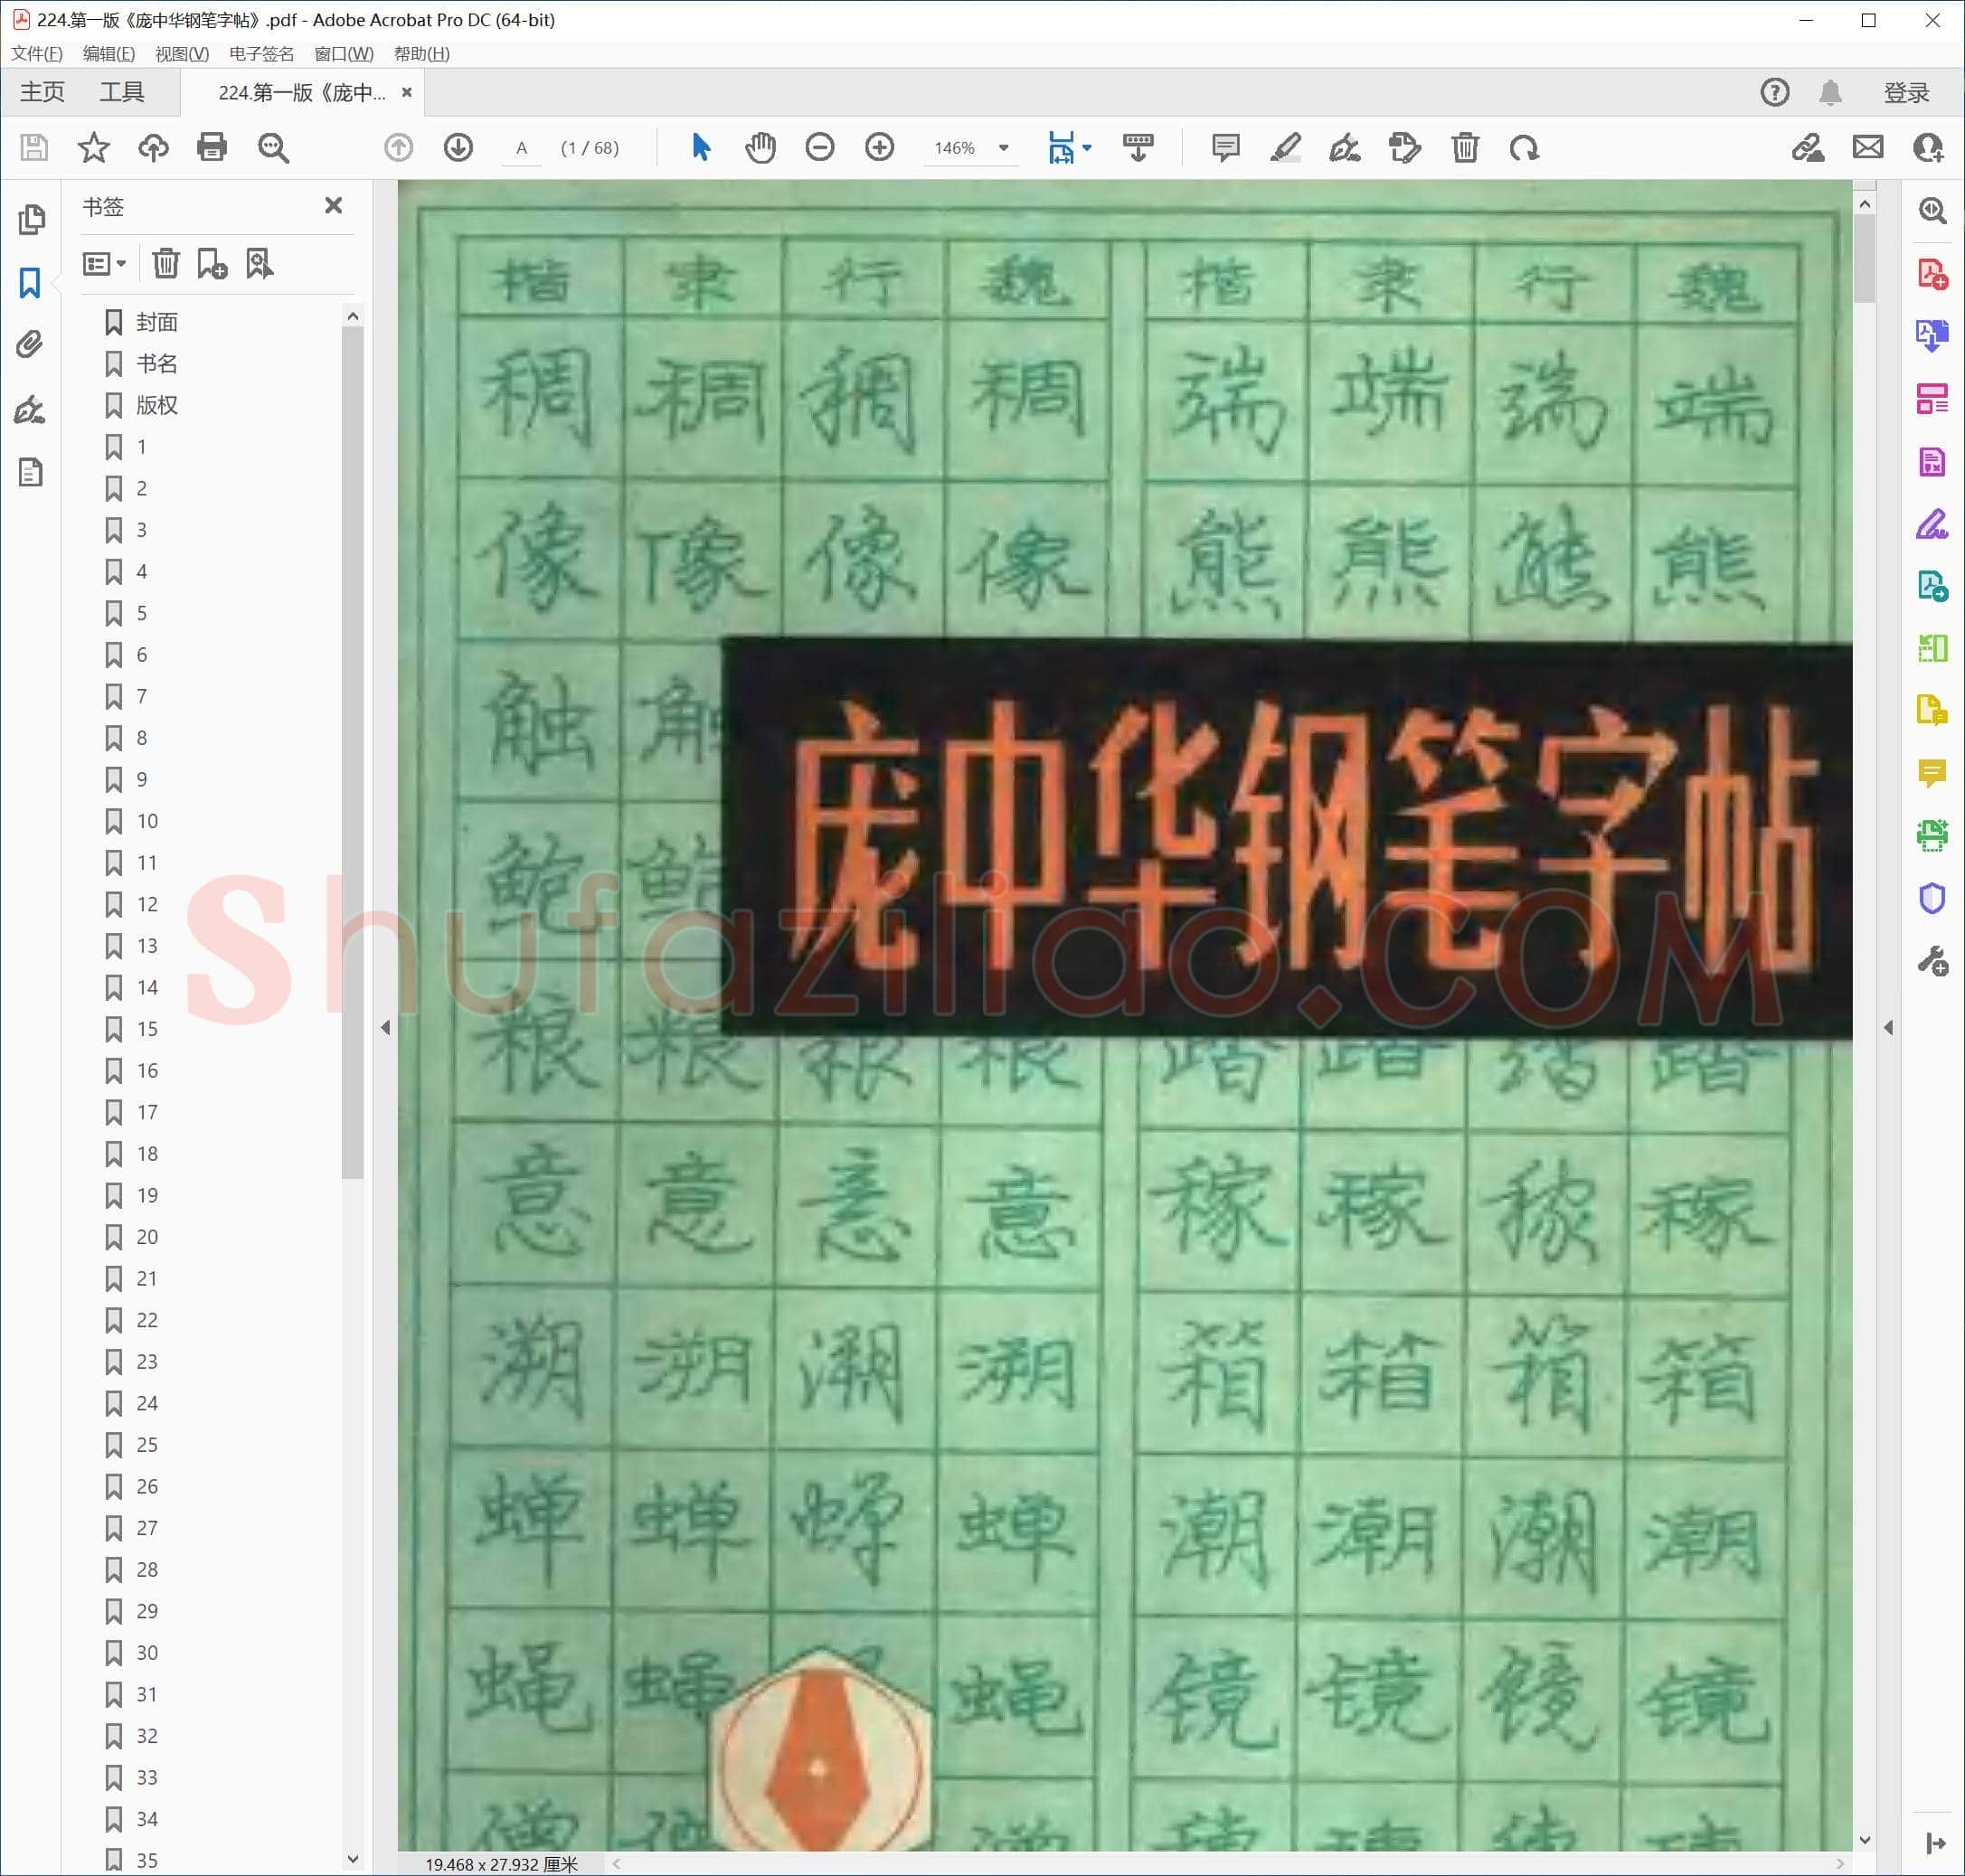Screen dimensions: 1965x1876
Task: Open notifications bell icon
Action: pos(1830,93)
